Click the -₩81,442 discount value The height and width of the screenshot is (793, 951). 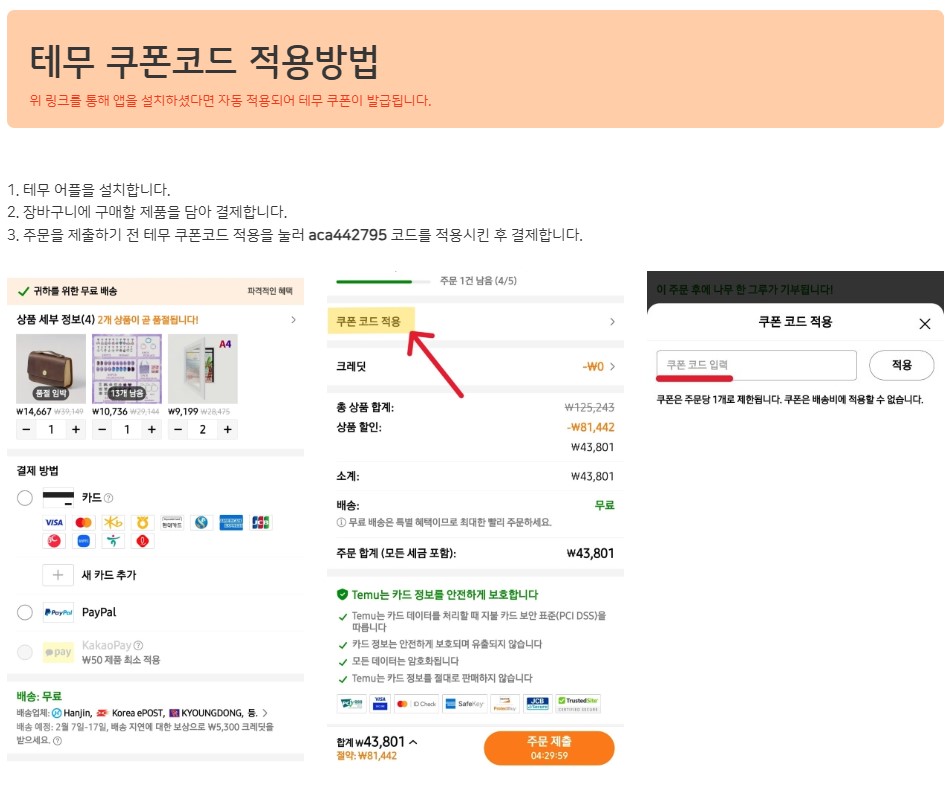click(591, 427)
